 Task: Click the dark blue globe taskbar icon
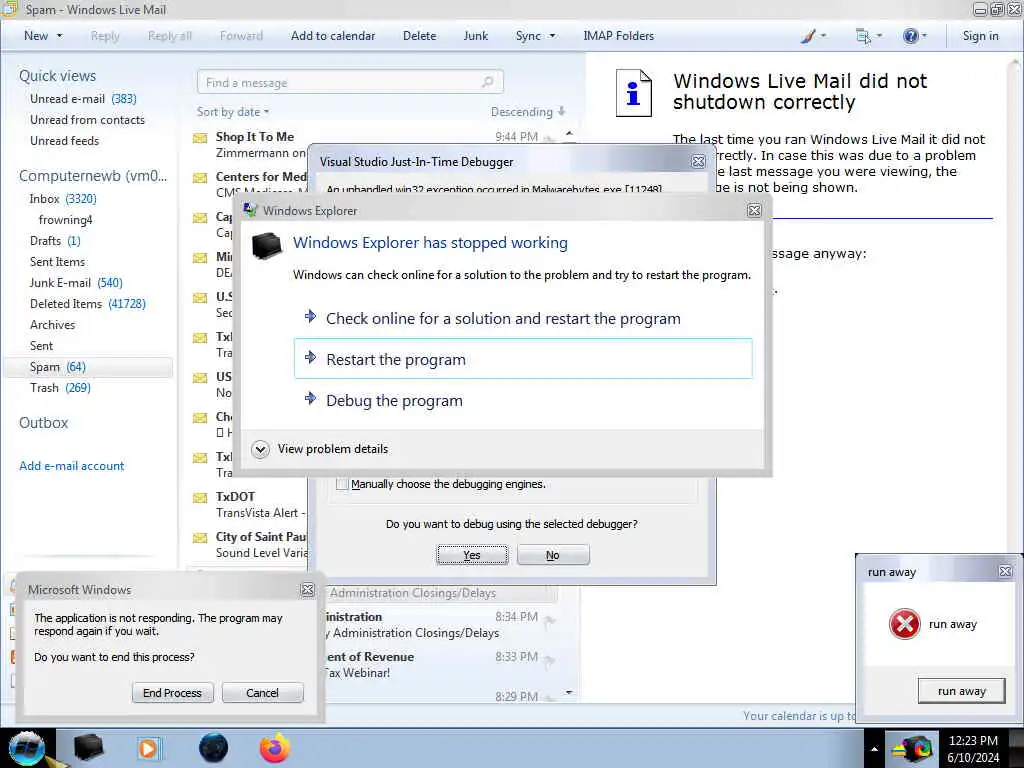tap(214, 748)
